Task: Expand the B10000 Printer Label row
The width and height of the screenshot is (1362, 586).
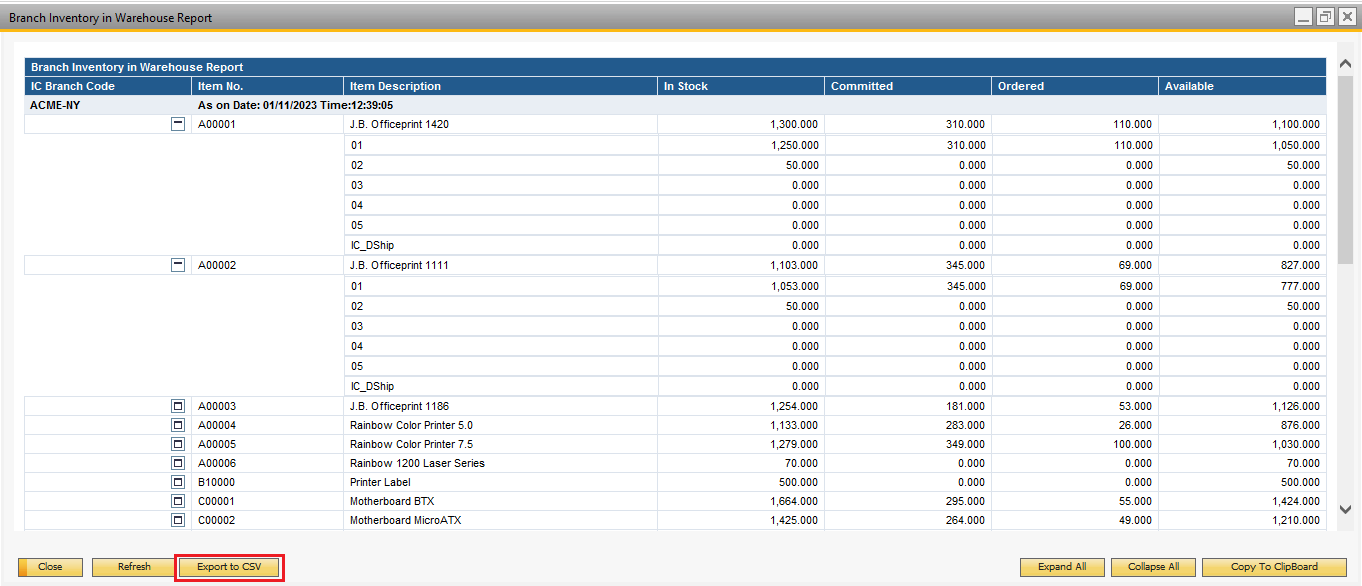Action: tap(179, 482)
